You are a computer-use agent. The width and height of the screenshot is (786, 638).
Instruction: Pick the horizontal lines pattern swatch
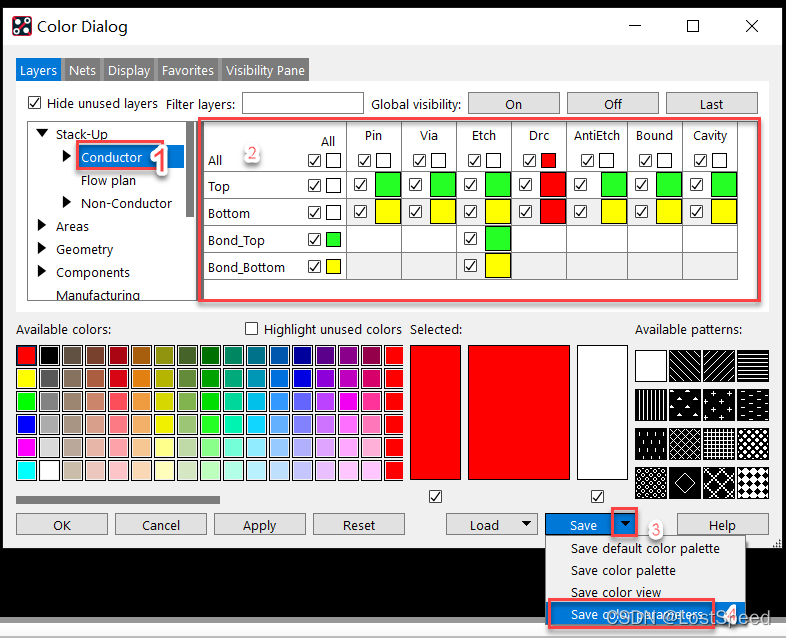[753, 365]
